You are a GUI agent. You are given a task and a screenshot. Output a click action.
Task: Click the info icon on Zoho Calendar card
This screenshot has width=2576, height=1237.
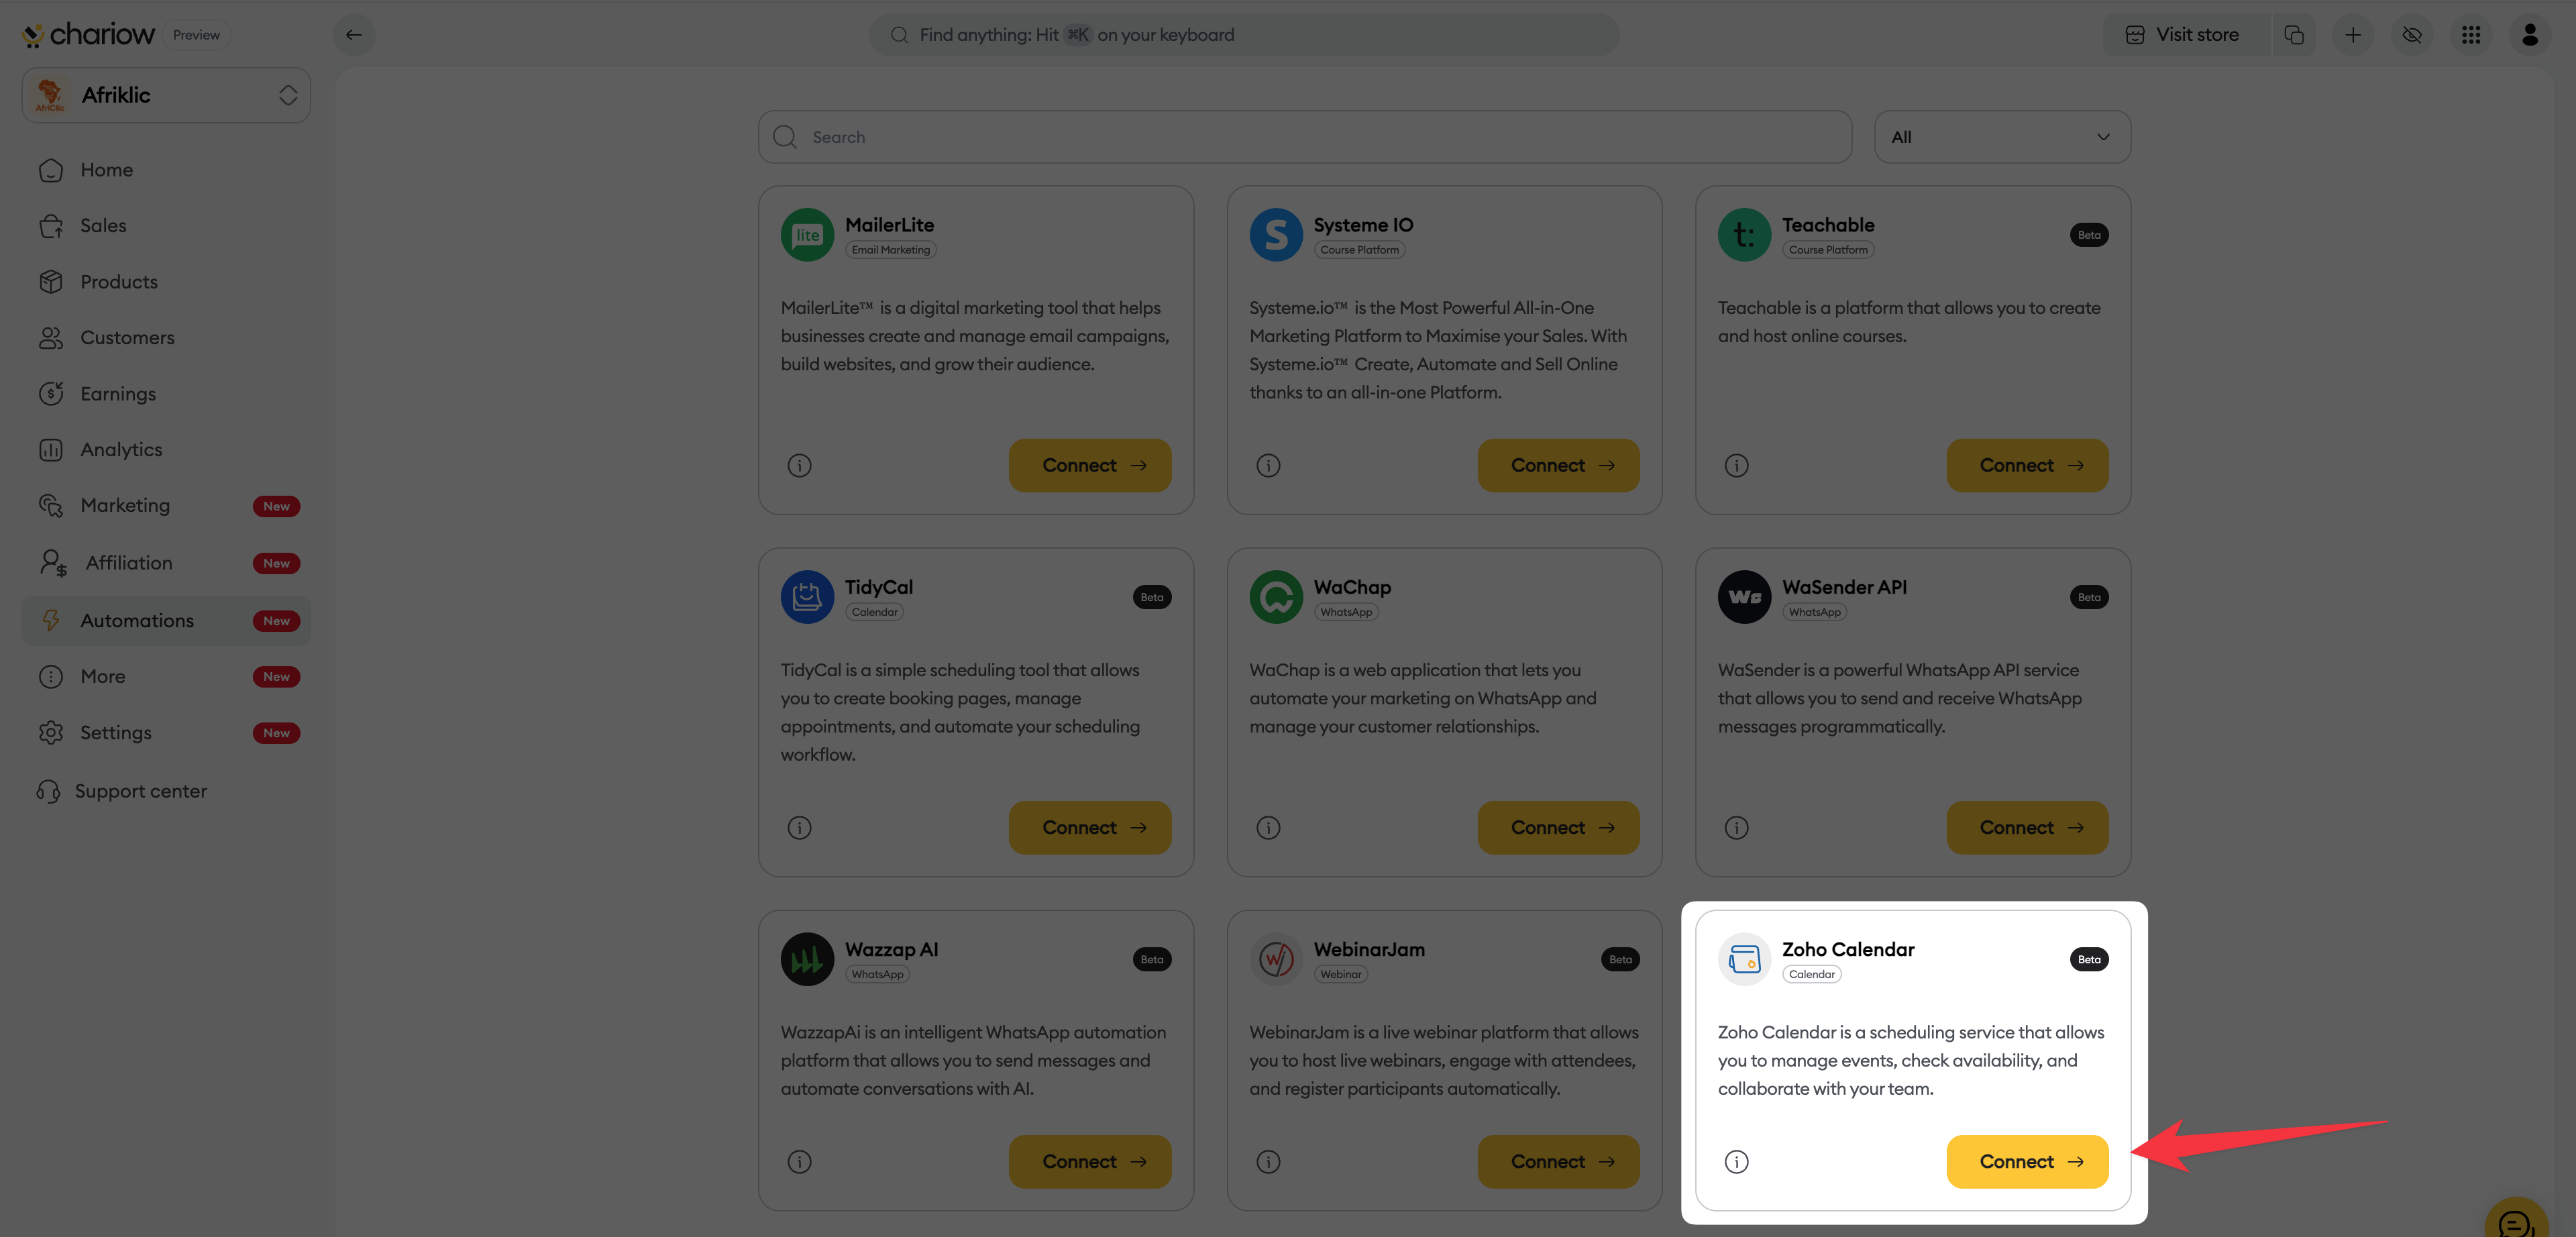[1736, 1161]
